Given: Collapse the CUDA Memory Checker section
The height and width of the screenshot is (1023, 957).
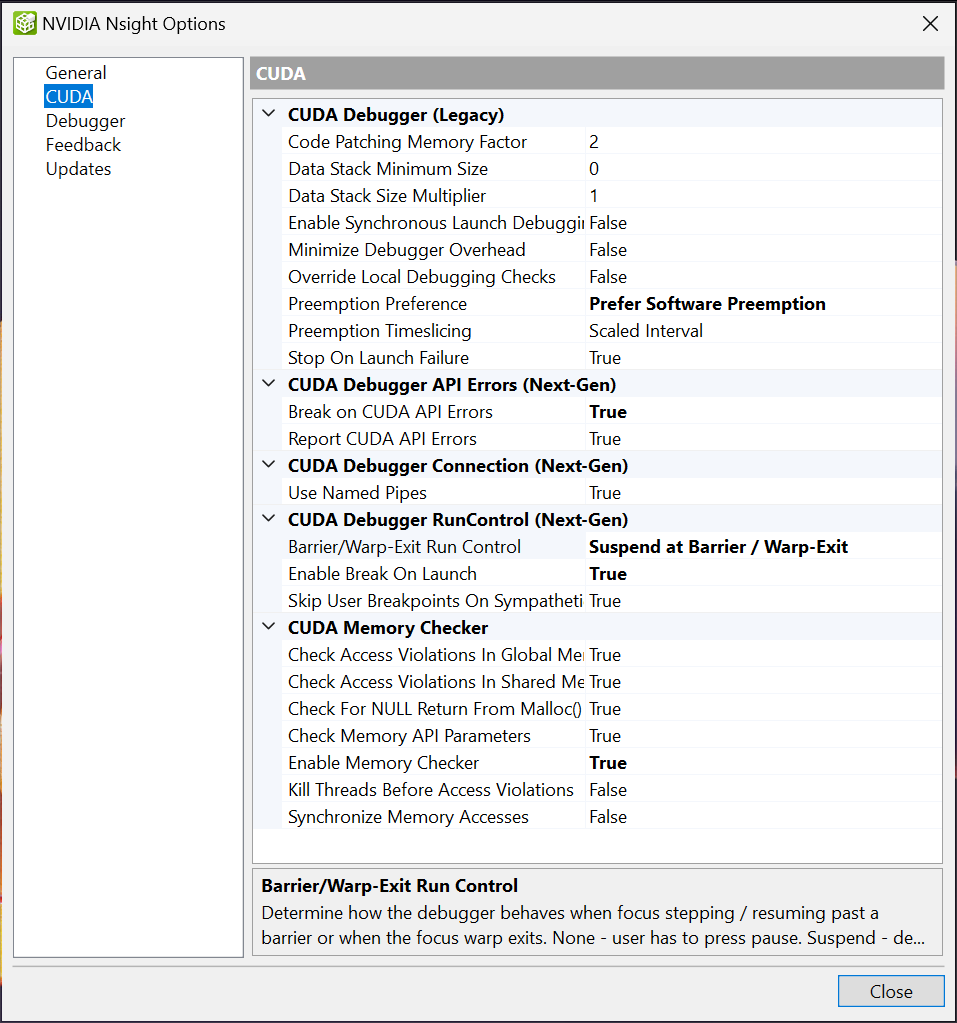Looking at the screenshot, I should [x=267, y=627].
